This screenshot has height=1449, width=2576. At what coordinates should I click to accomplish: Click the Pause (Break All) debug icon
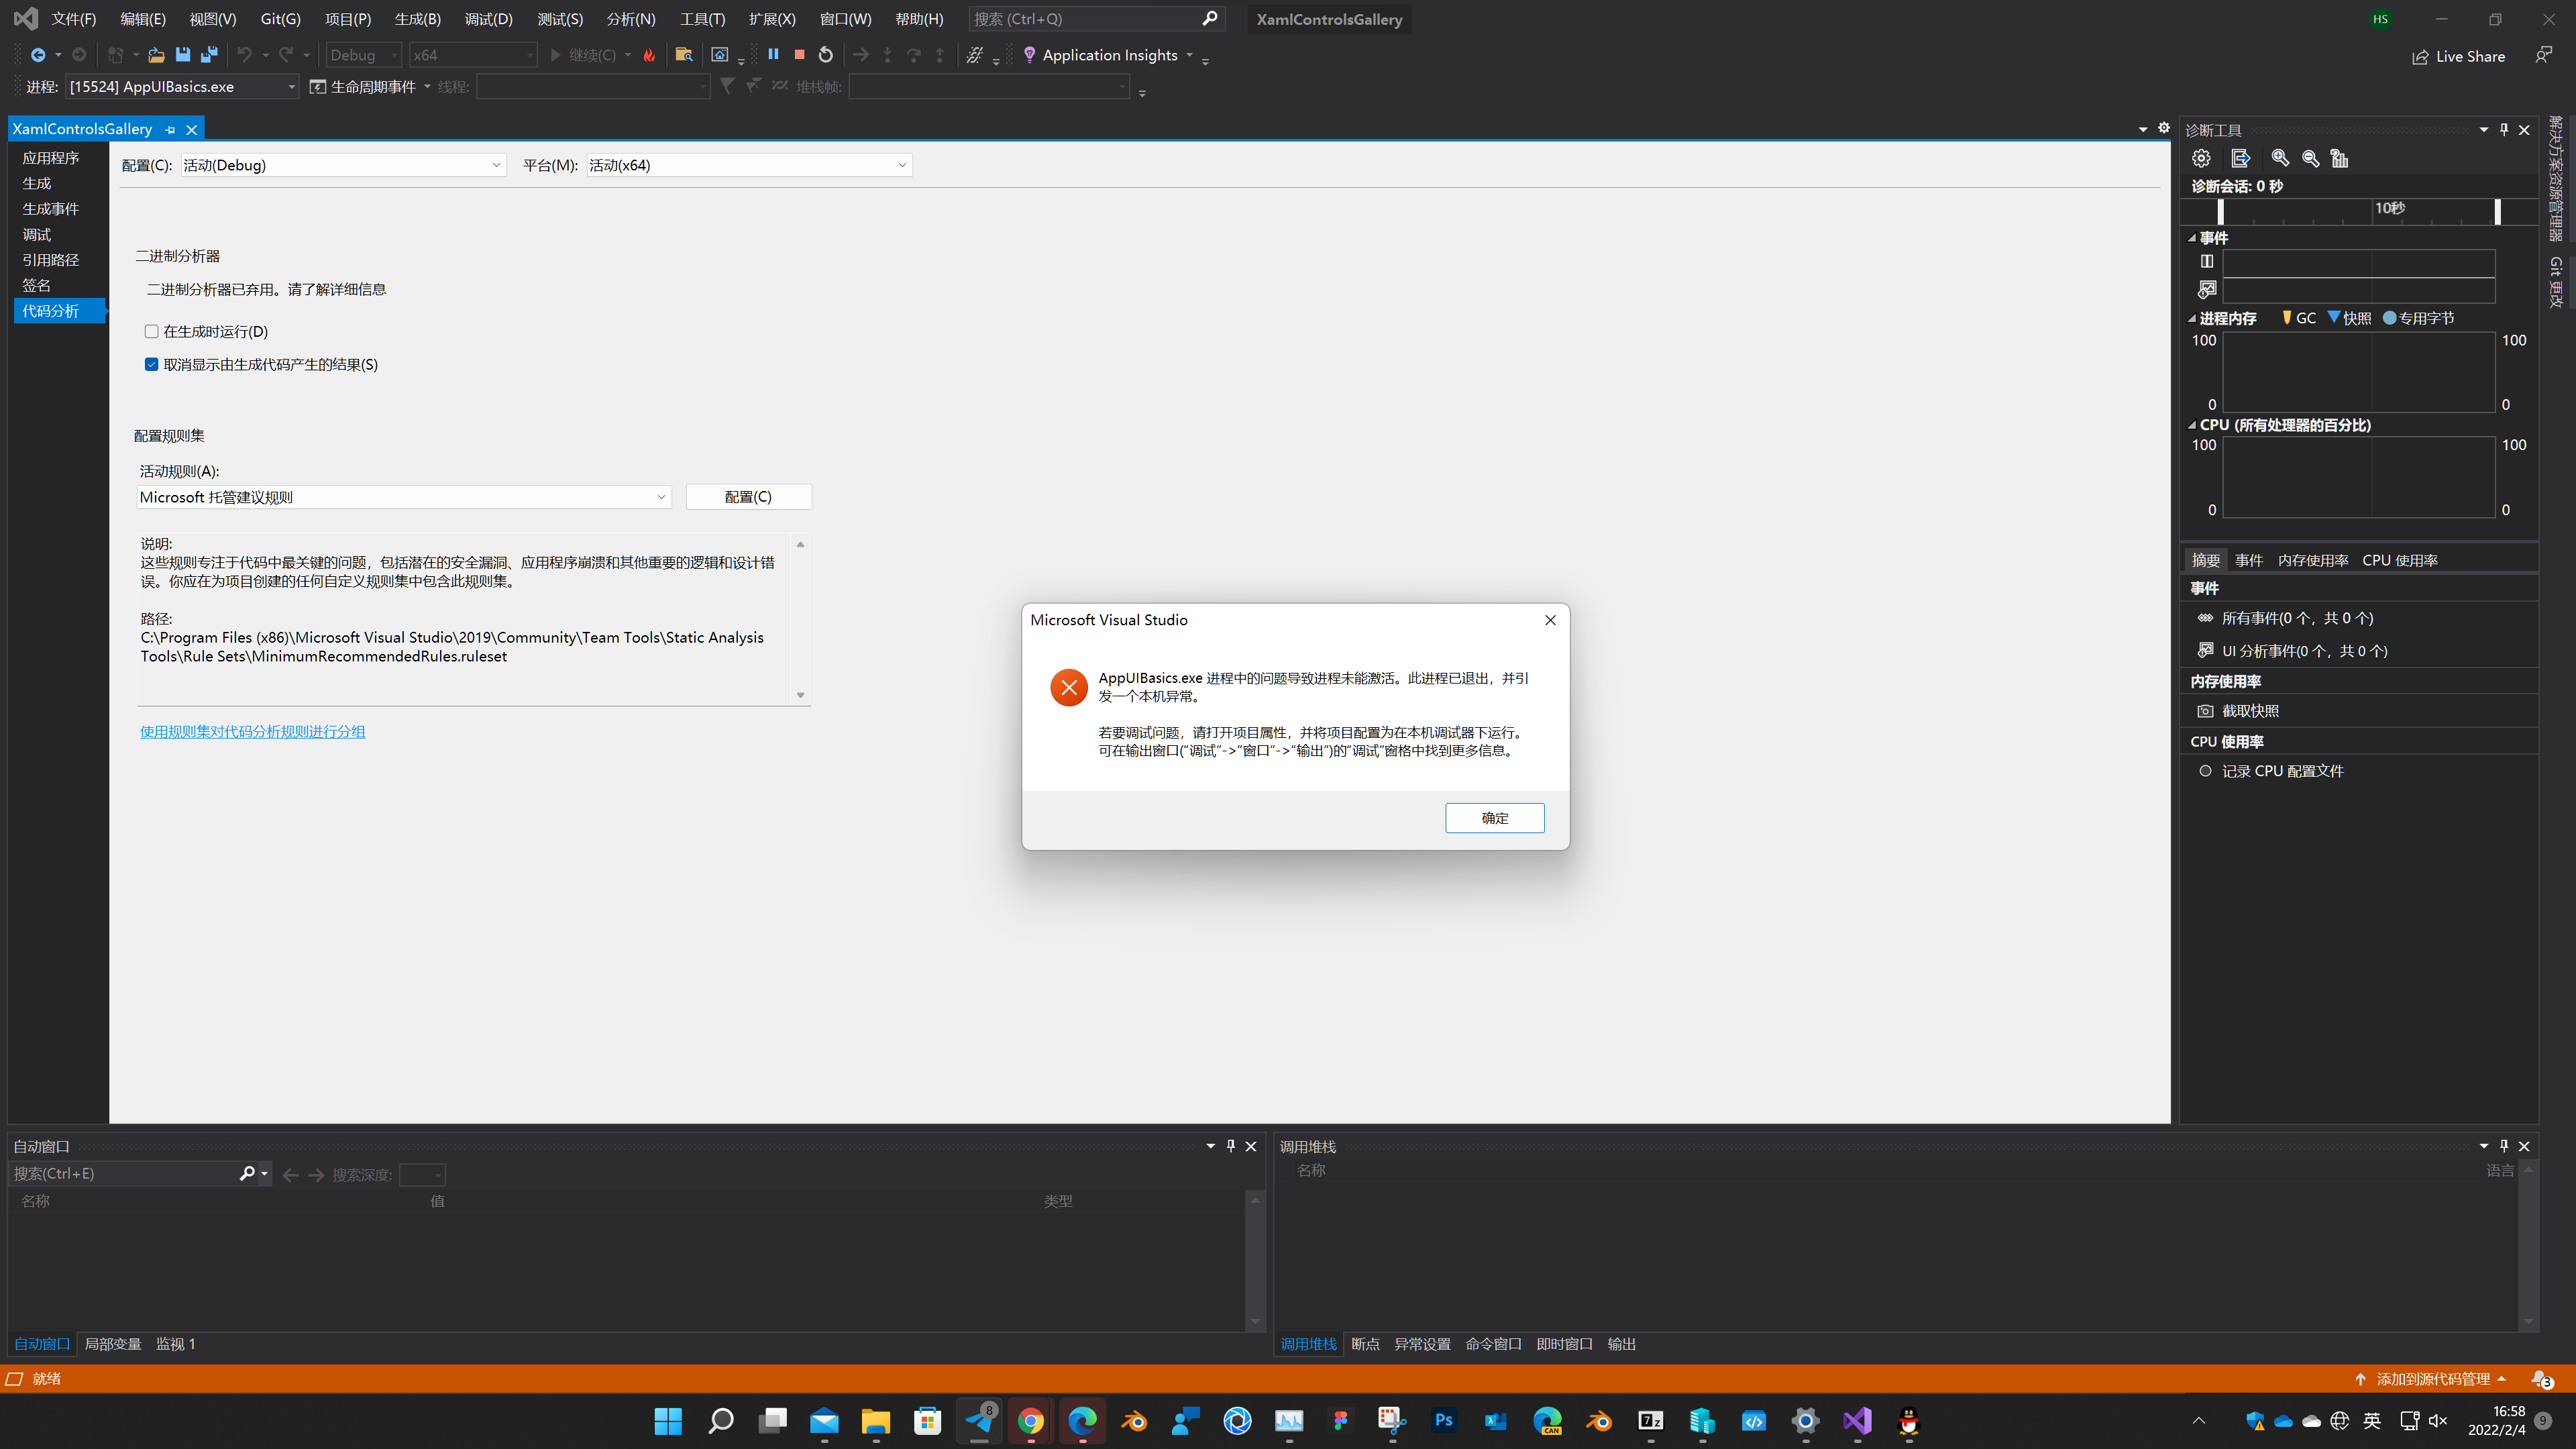(773, 54)
